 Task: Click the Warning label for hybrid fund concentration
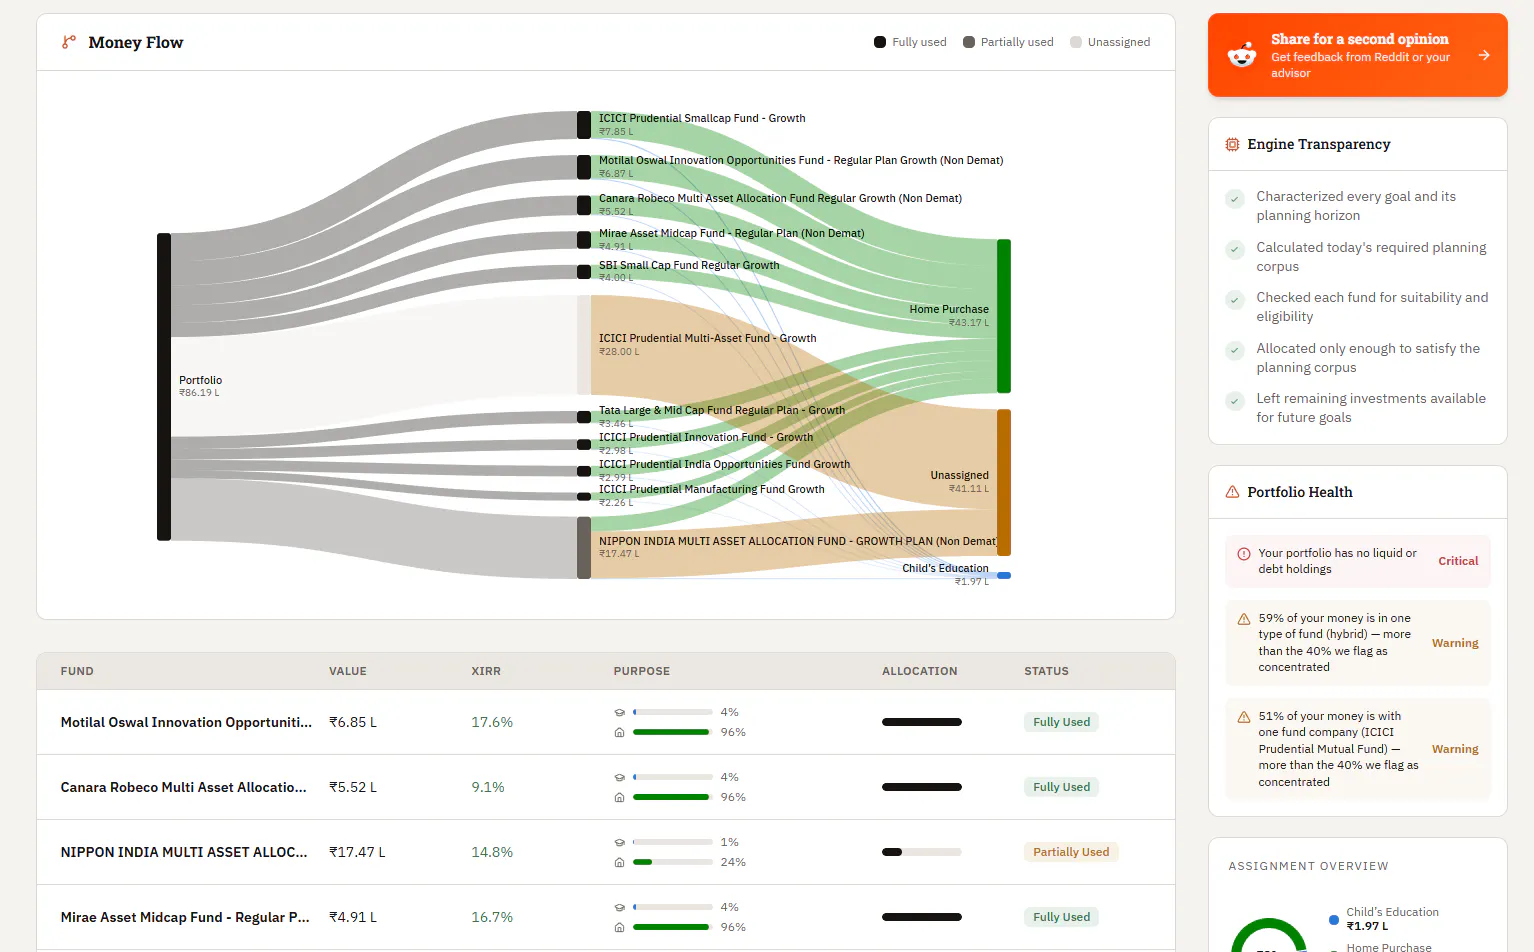pos(1455,643)
